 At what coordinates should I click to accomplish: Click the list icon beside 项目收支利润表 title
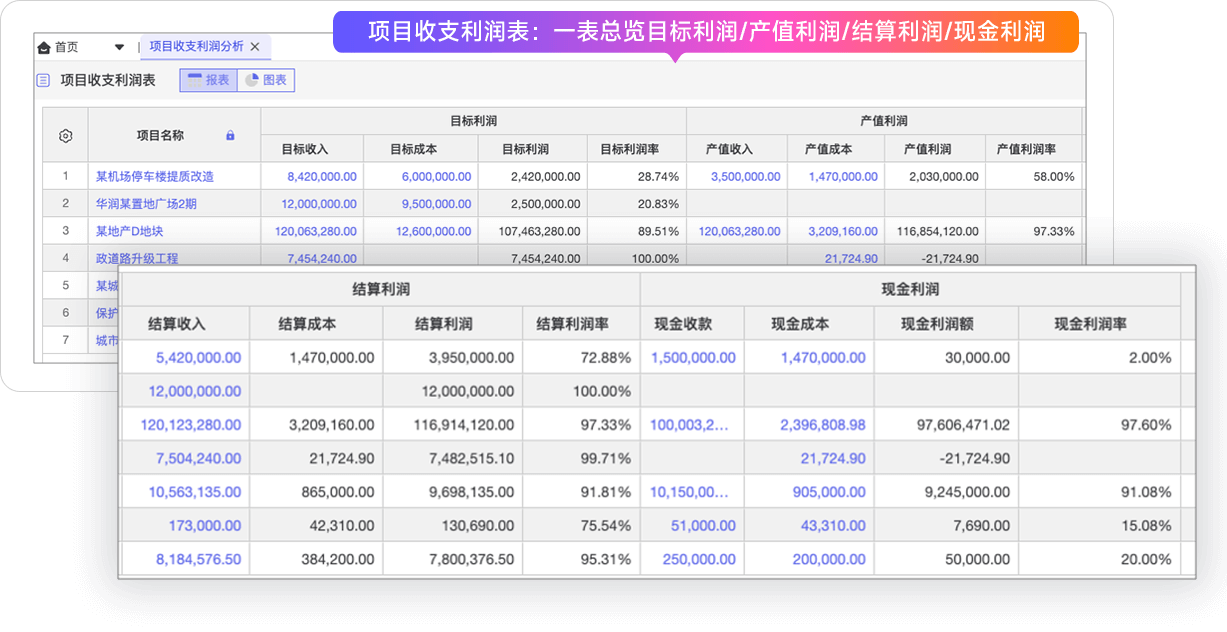[x=43, y=81]
